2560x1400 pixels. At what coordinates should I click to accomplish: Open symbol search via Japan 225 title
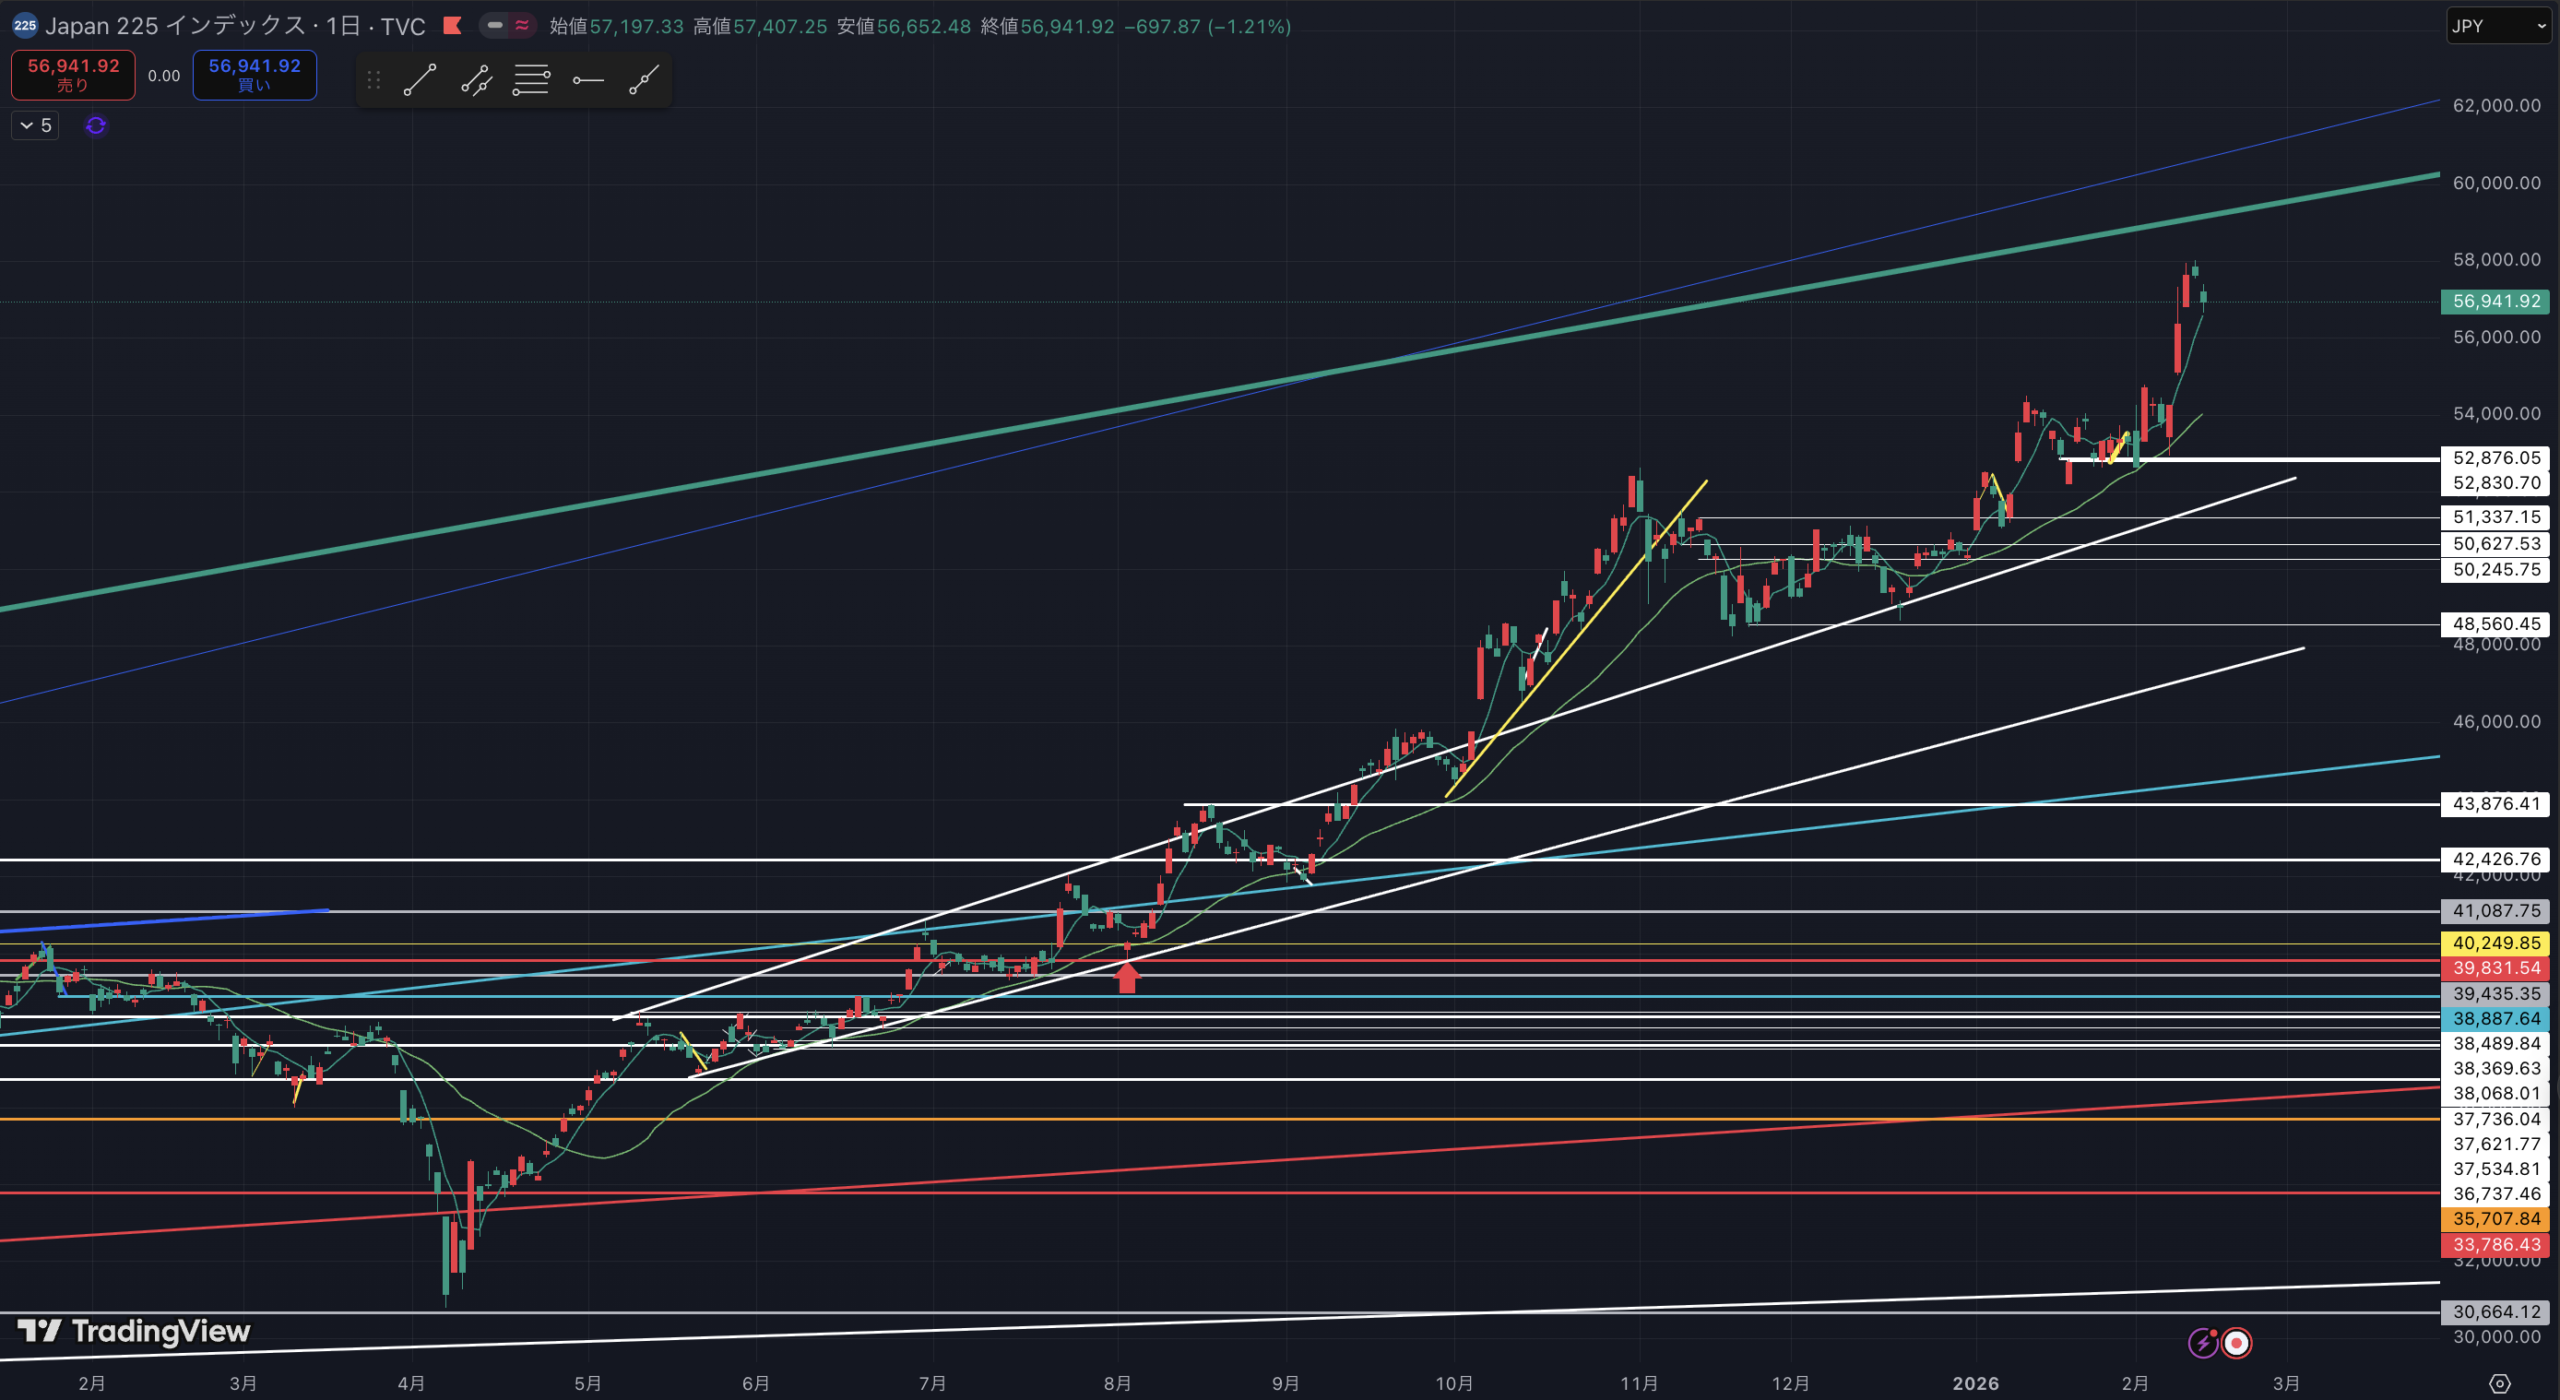click(x=235, y=26)
